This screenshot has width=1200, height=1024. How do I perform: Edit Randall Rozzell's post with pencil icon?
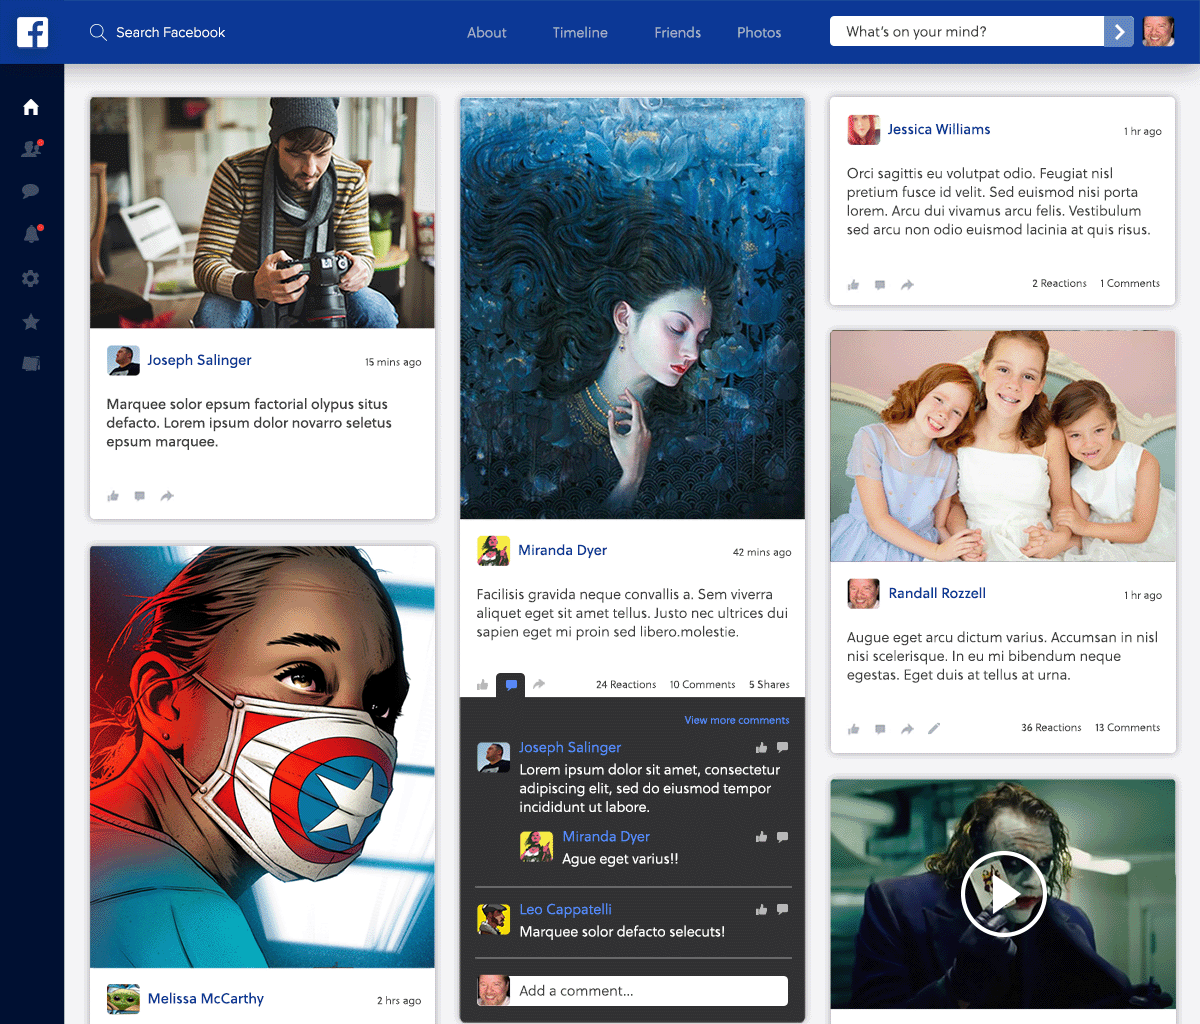tap(934, 729)
